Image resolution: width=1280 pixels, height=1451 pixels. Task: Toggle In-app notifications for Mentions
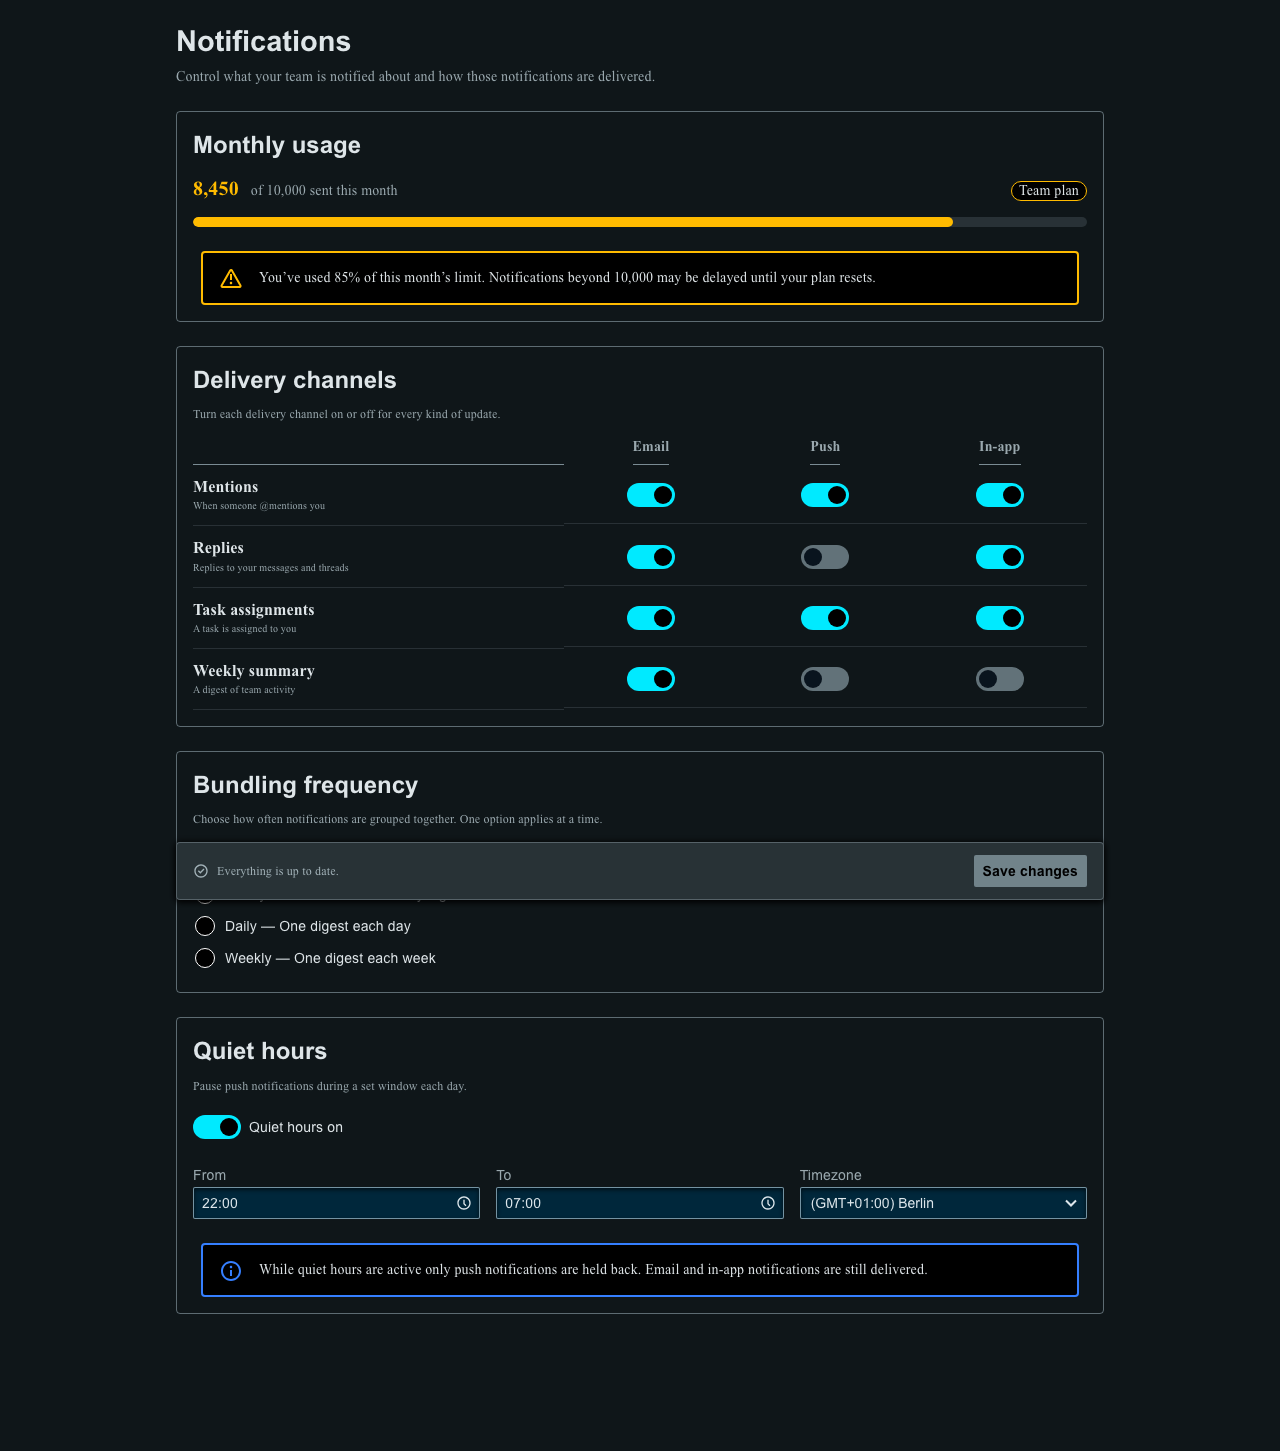1000,495
